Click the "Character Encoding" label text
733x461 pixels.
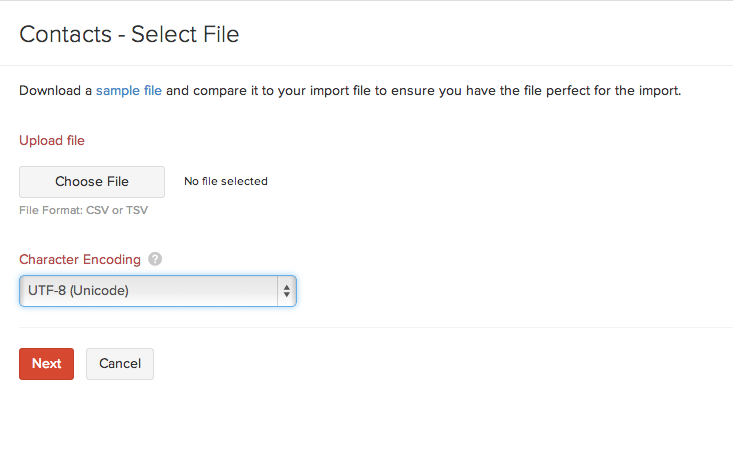80,260
